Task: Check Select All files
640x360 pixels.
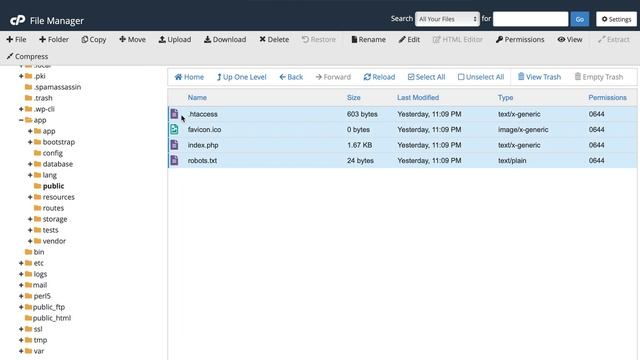Action: tap(427, 77)
